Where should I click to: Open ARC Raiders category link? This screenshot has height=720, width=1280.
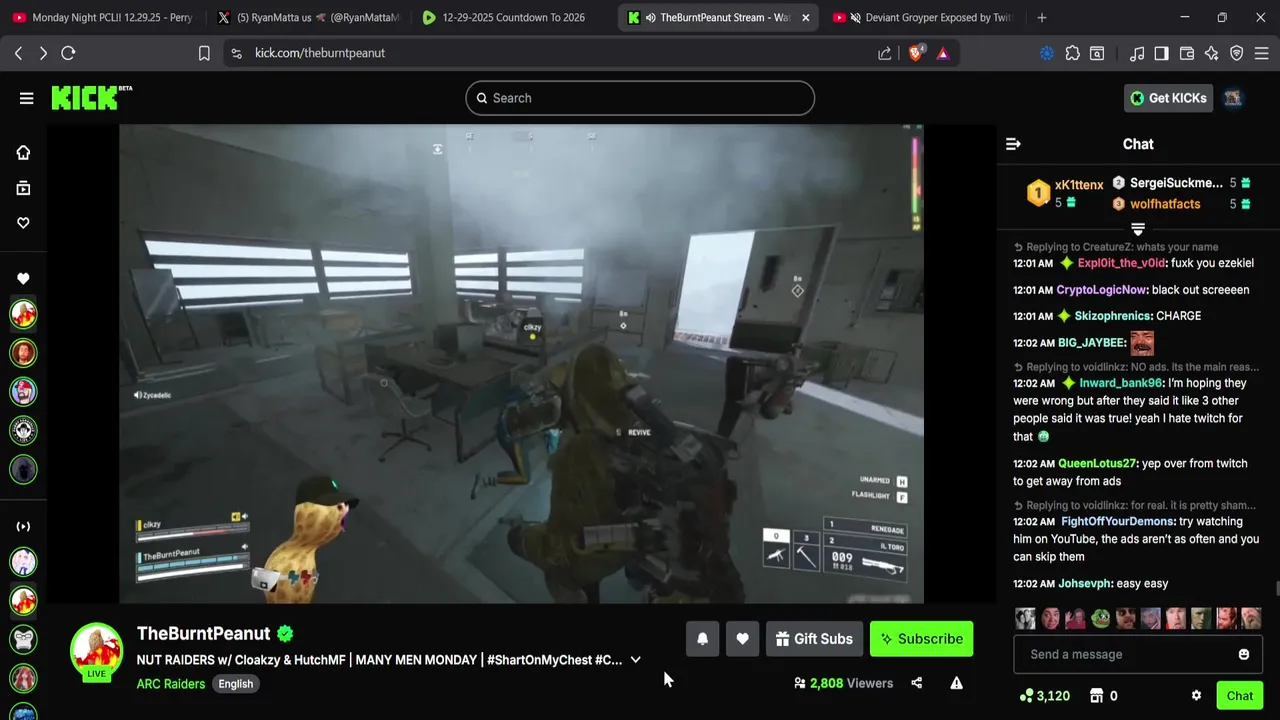(x=171, y=684)
